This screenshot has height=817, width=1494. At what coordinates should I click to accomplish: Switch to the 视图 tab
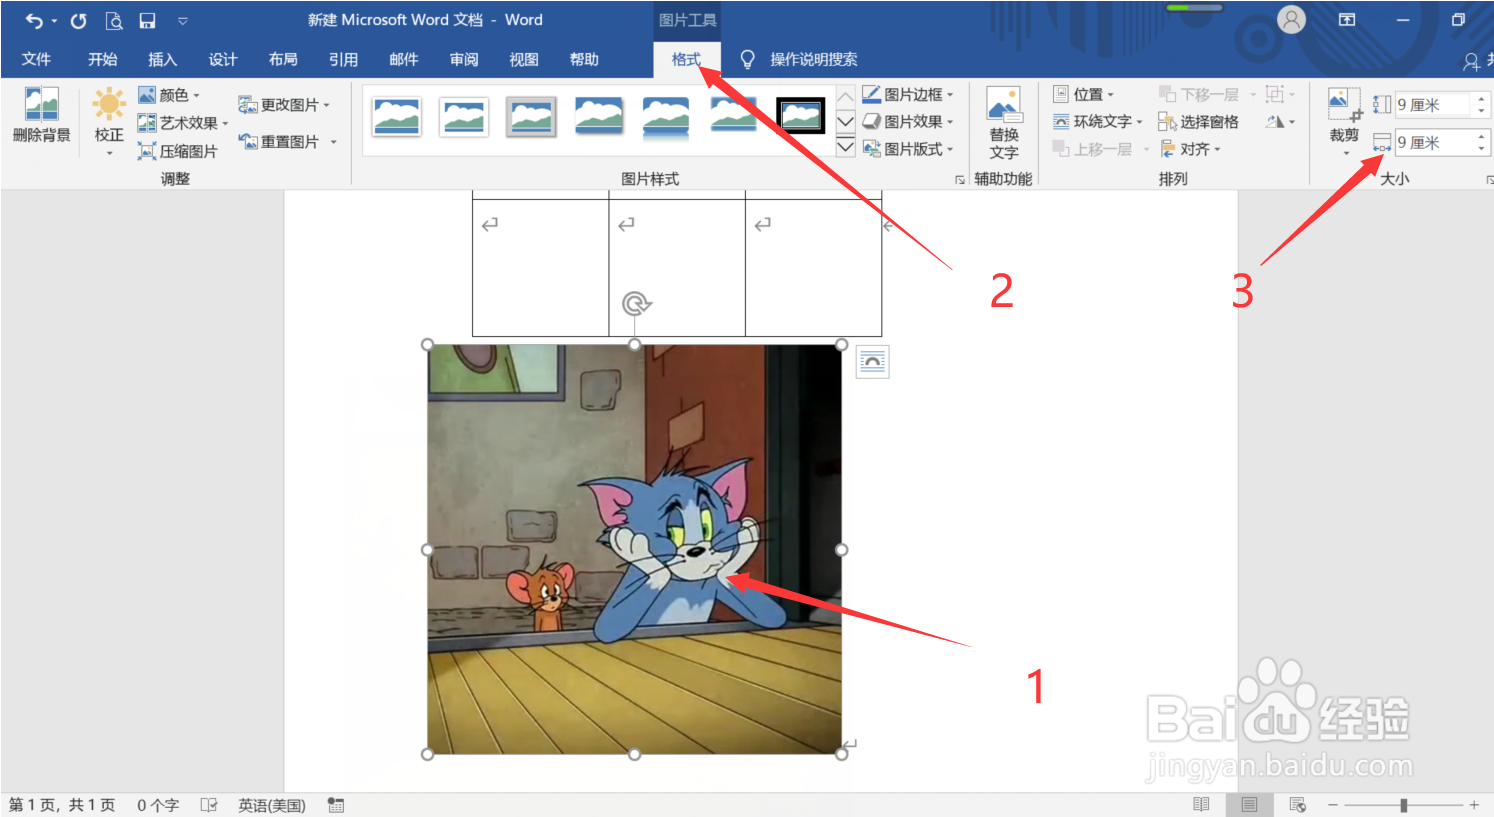pos(524,59)
